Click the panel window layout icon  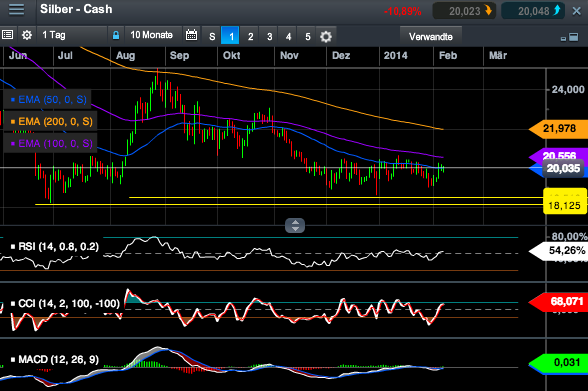pos(573,37)
